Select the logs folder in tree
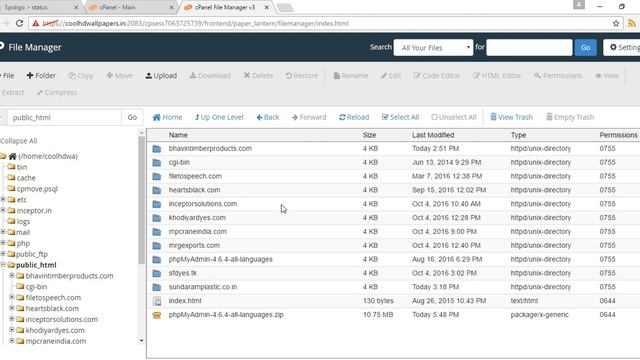Image resolution: width=640 pixels, height=360 pixels. (23, 221)
